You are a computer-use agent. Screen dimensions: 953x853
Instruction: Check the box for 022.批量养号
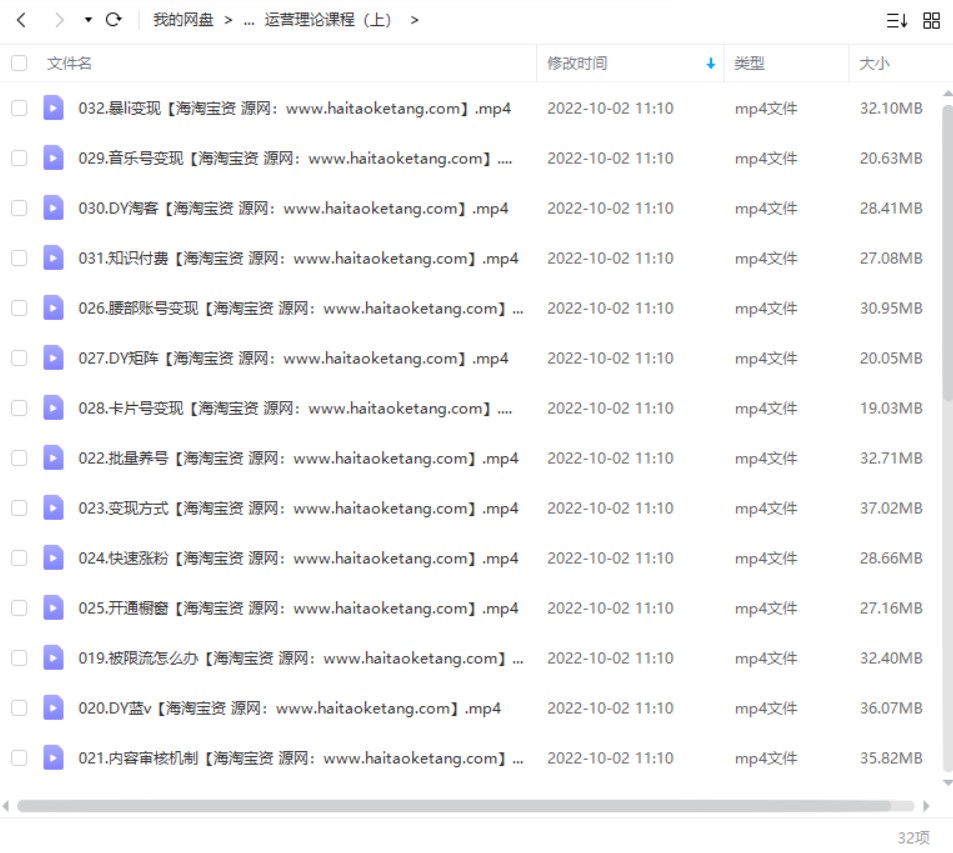click(x=19, y=458)
